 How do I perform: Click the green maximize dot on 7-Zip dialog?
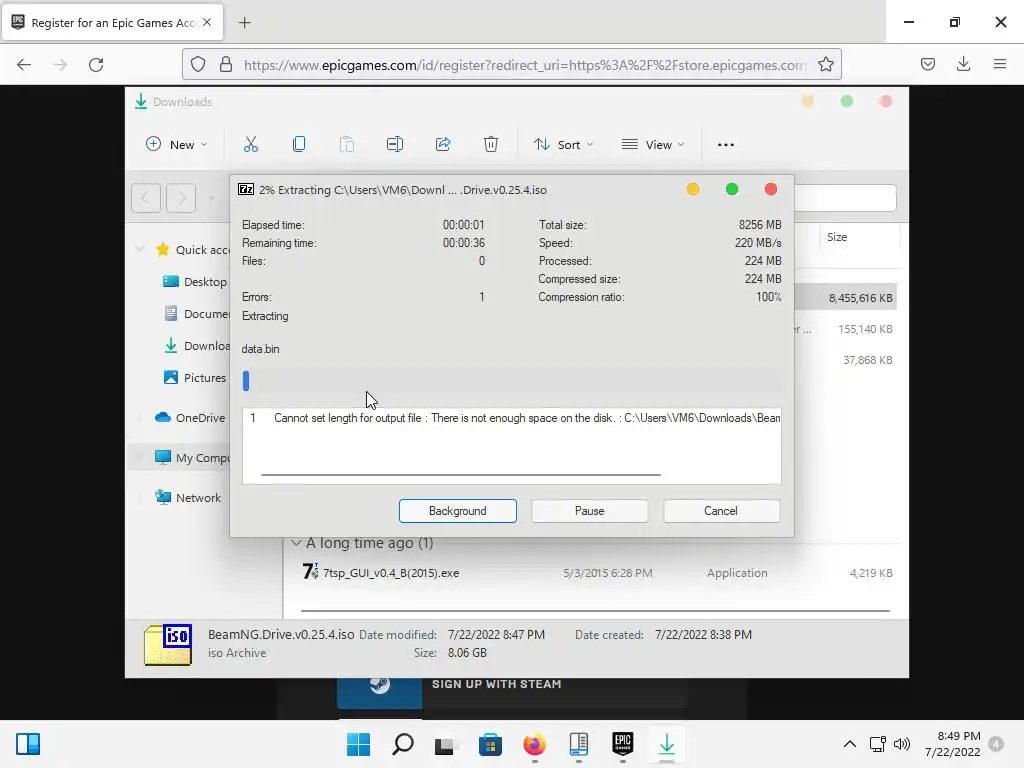point(732,189)
